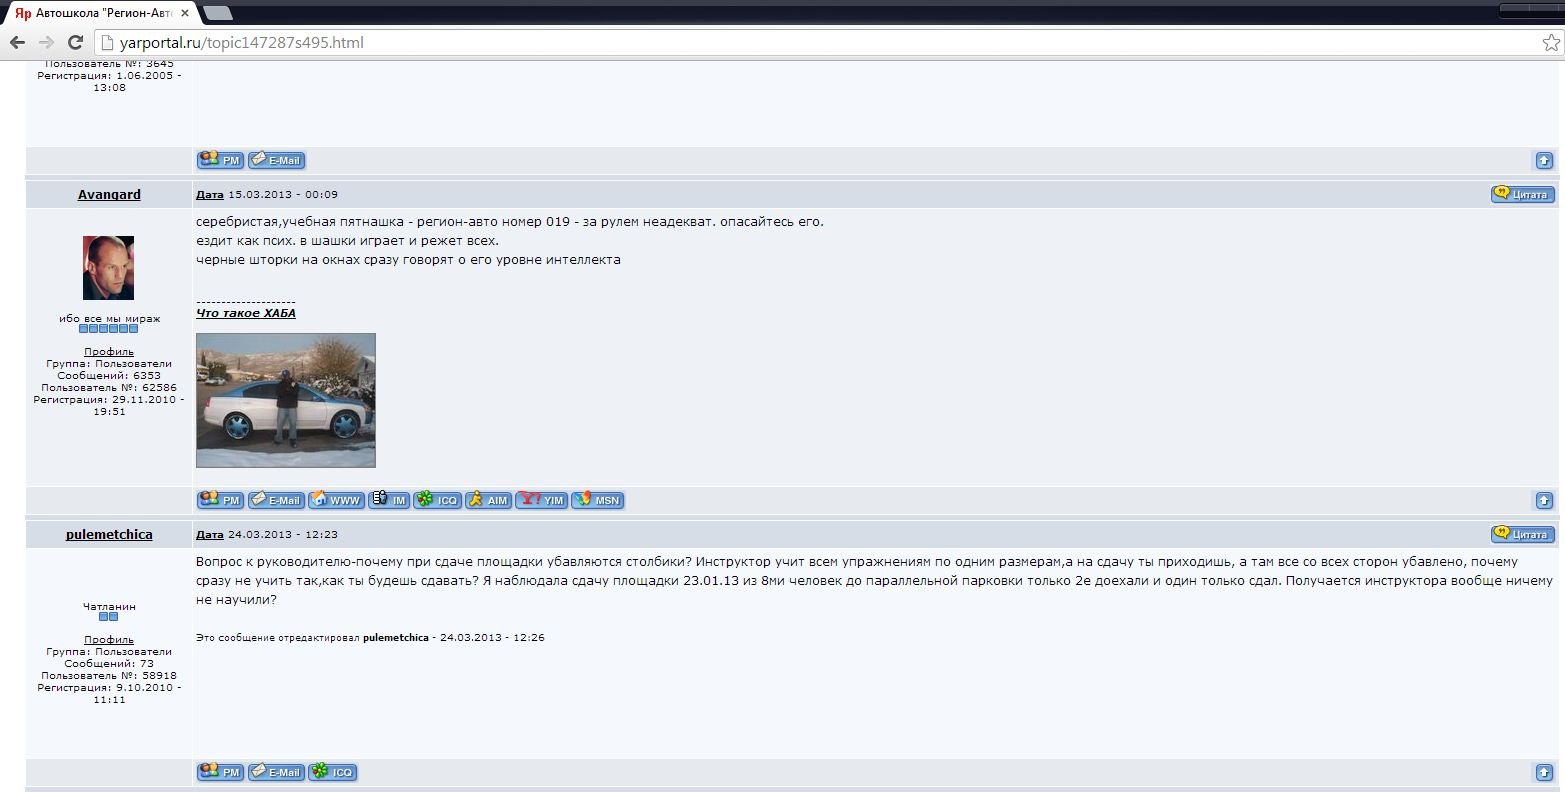
Task: Go back using browser back arrow
Action: coord(17,42)
